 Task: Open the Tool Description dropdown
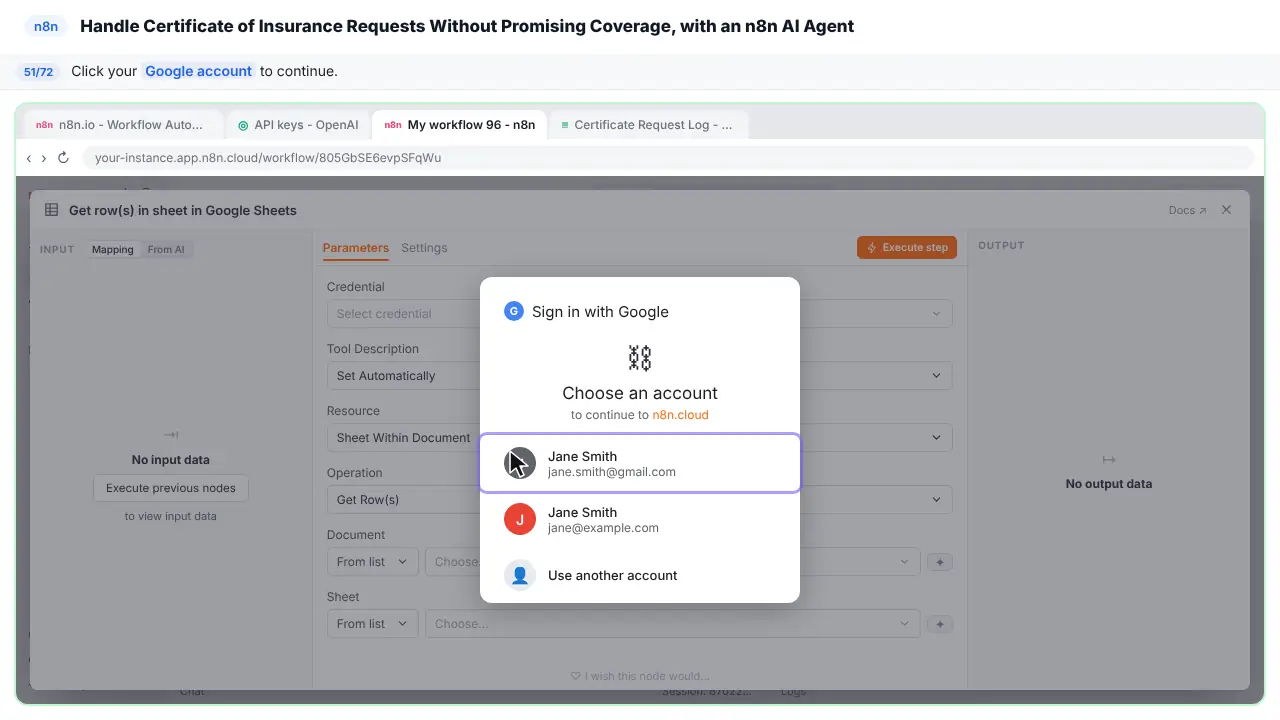[x=639, y=376]
